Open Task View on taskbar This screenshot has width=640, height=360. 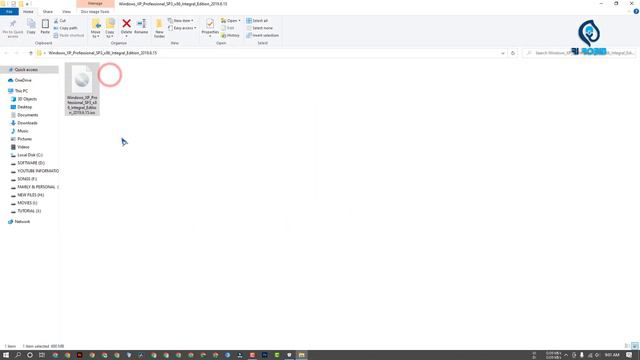[42, 355]
